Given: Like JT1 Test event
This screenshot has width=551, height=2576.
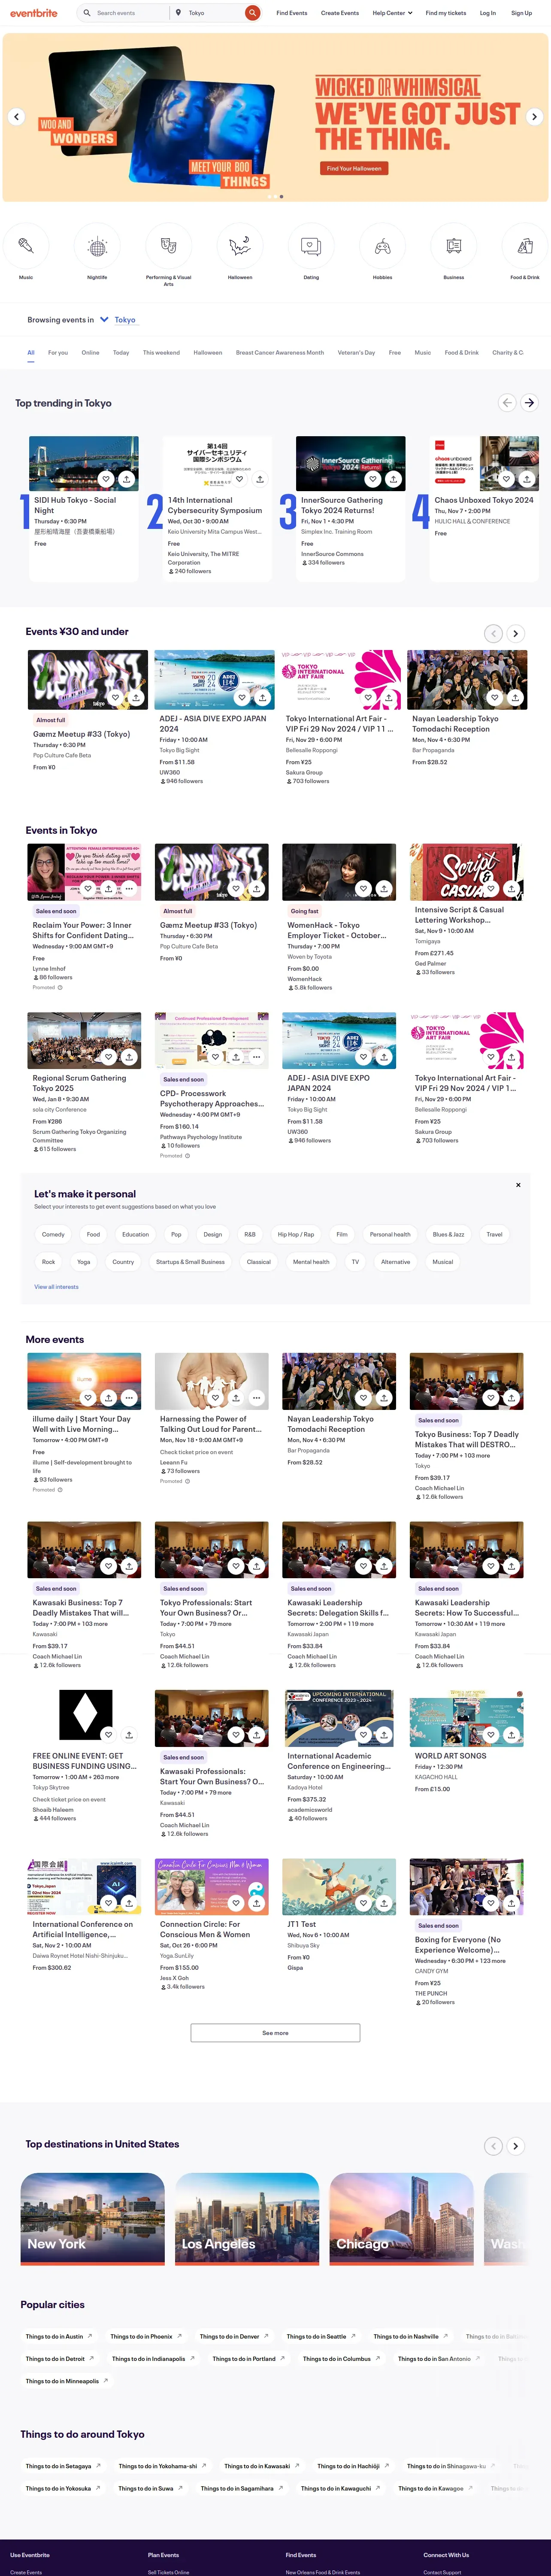Looking at the screenshot, I should [363, 1902].
